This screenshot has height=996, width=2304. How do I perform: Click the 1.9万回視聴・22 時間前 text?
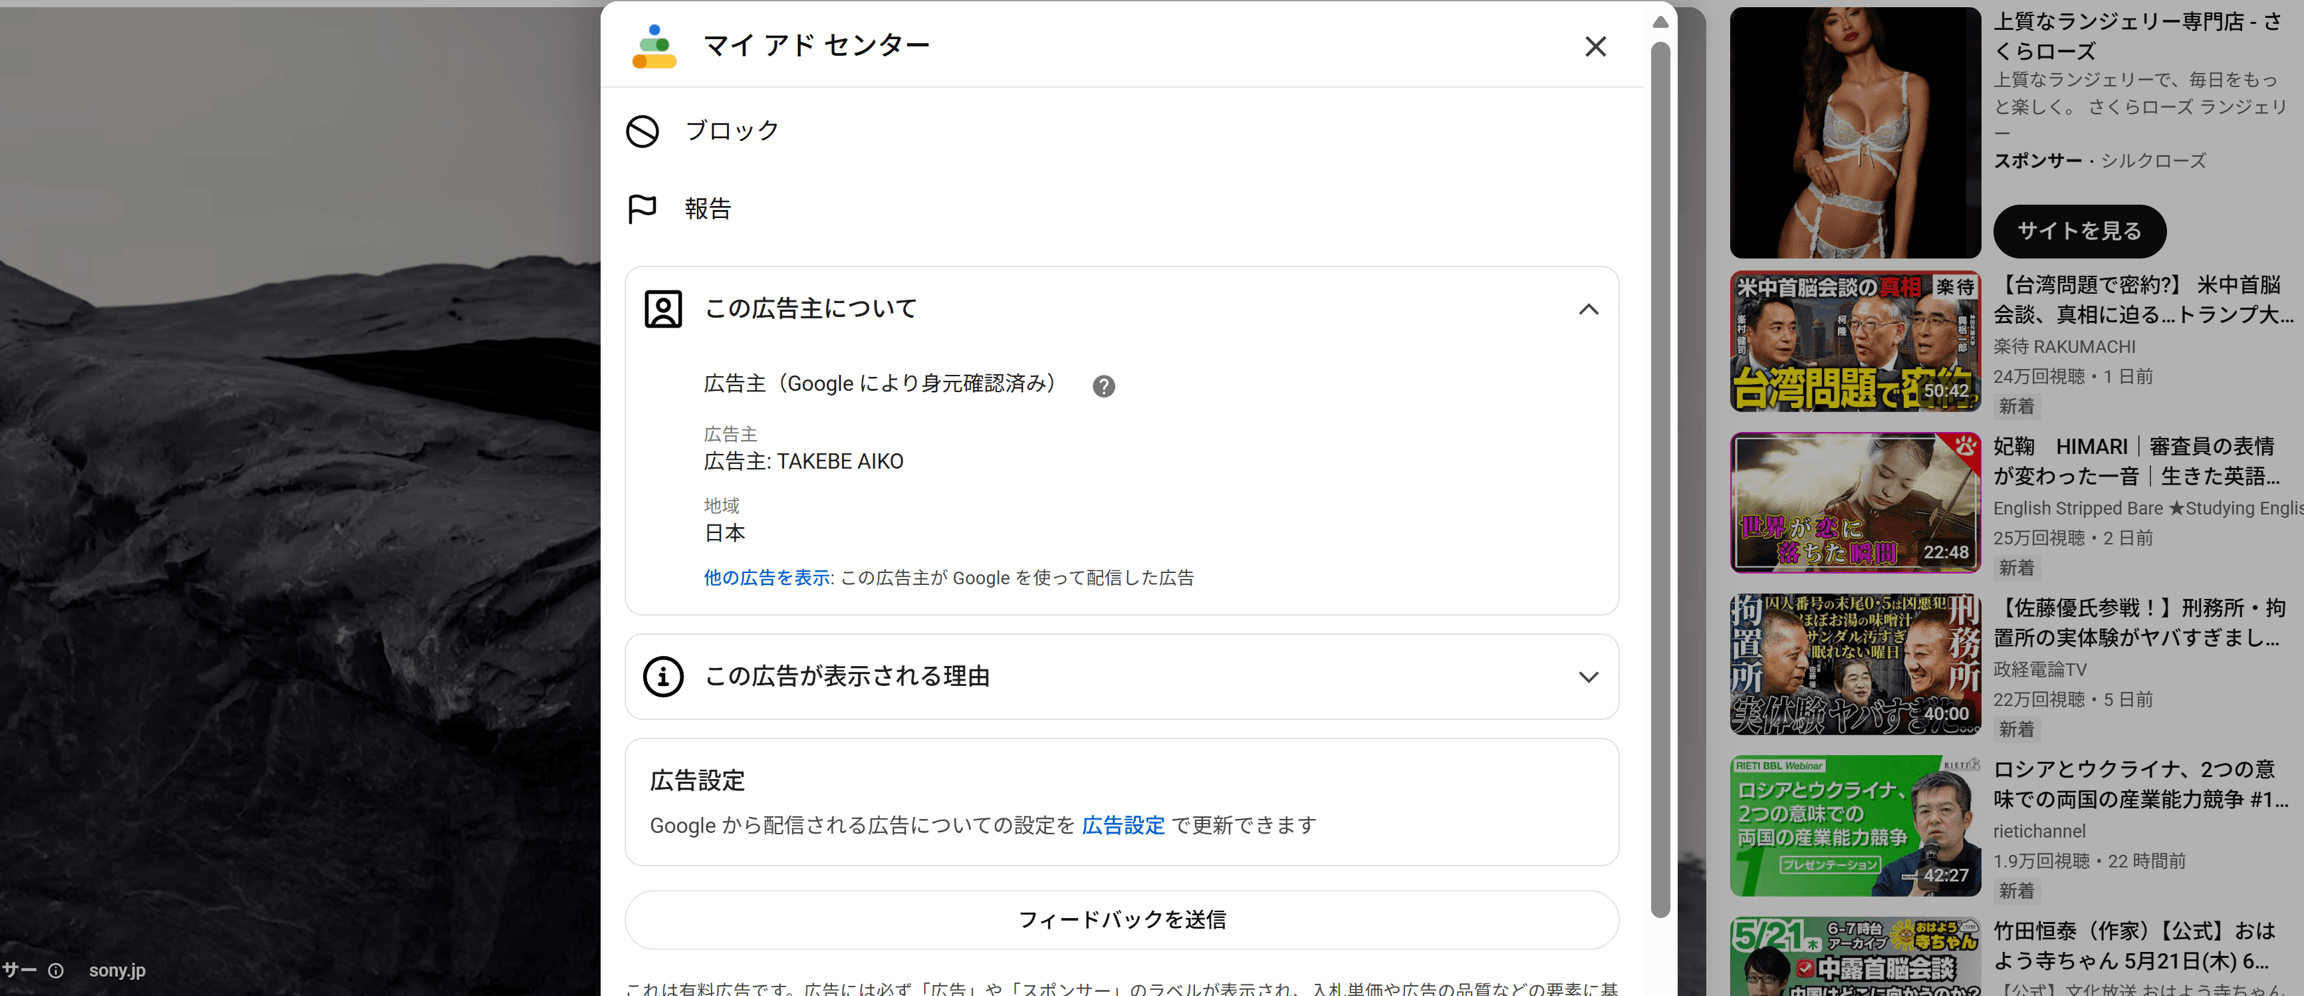(x=2089, y=861)
